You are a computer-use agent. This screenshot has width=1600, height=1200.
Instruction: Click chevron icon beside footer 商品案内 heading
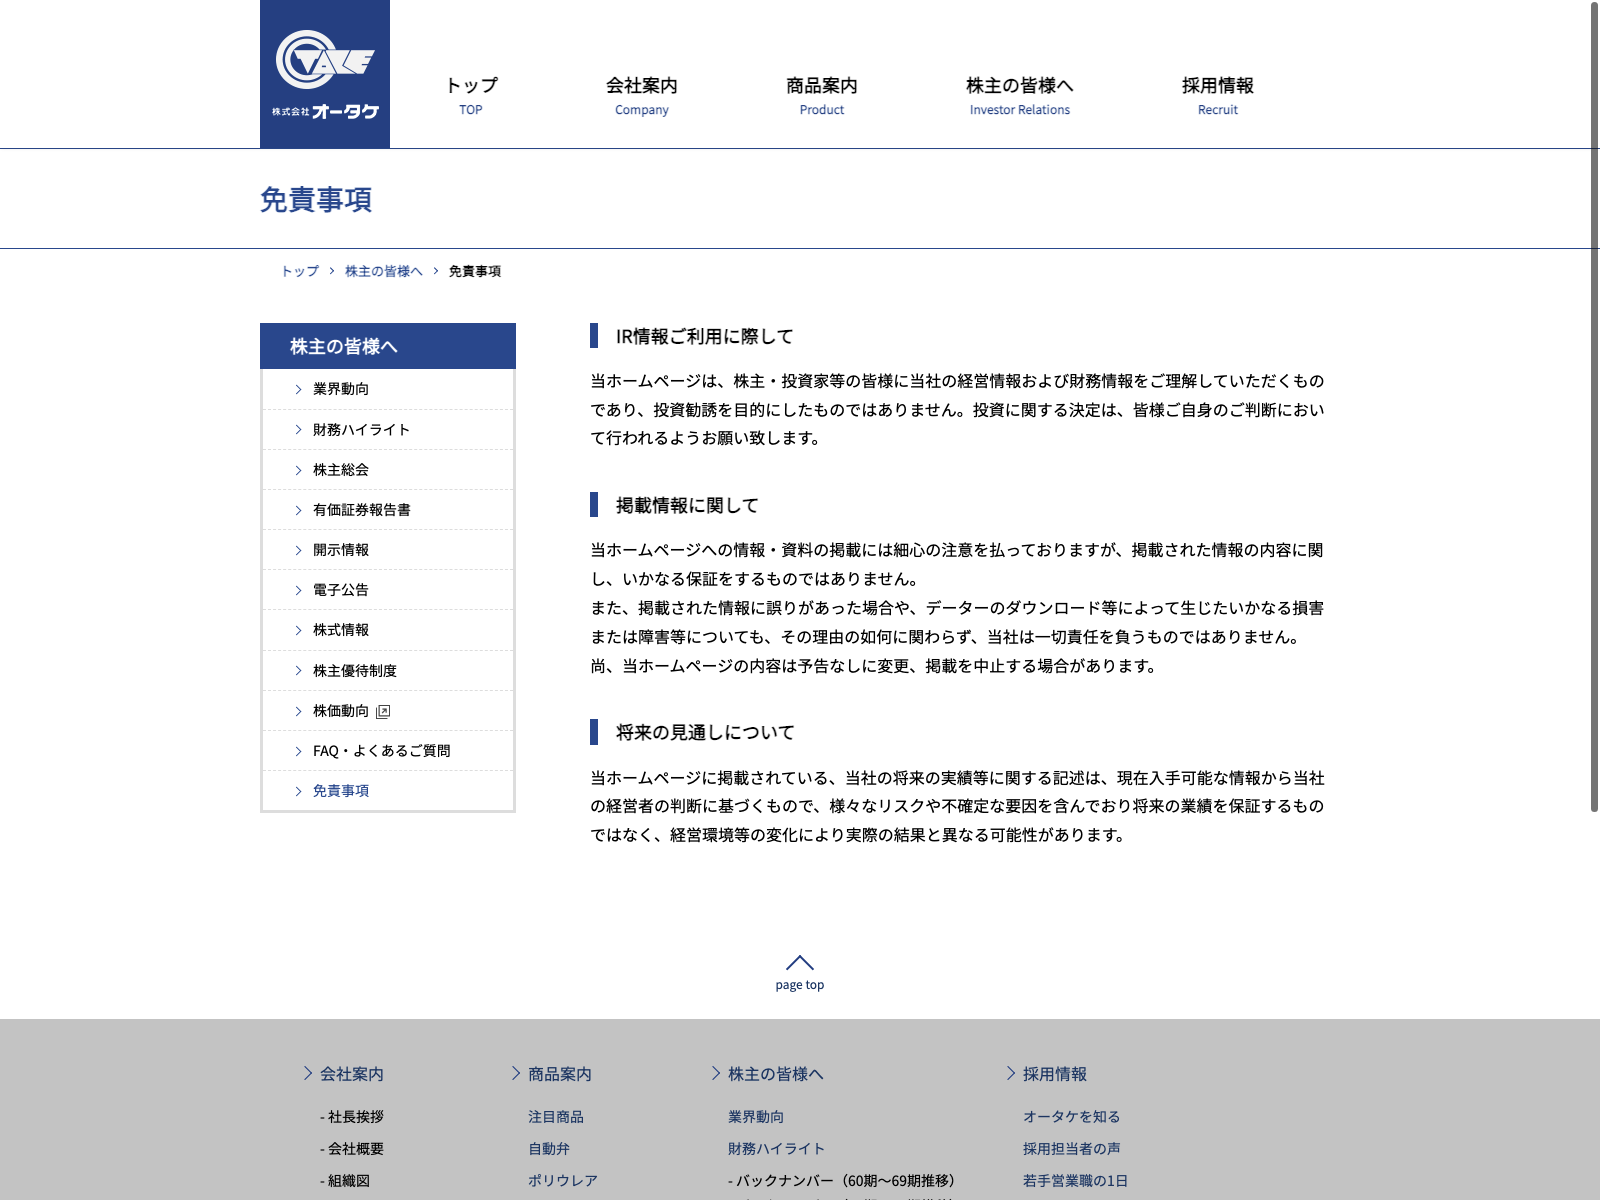[x=516, y=1073]
